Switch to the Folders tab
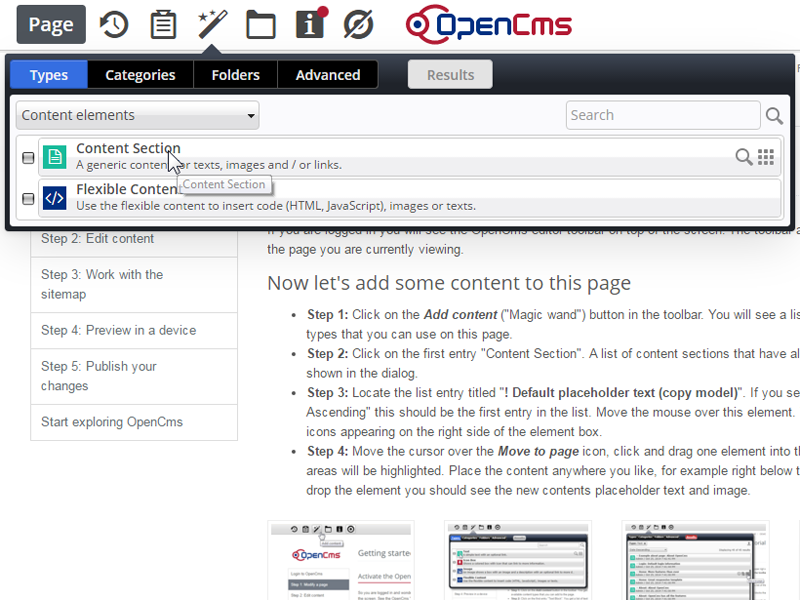Screen dimensions: 800x600 tap(236, 75)
